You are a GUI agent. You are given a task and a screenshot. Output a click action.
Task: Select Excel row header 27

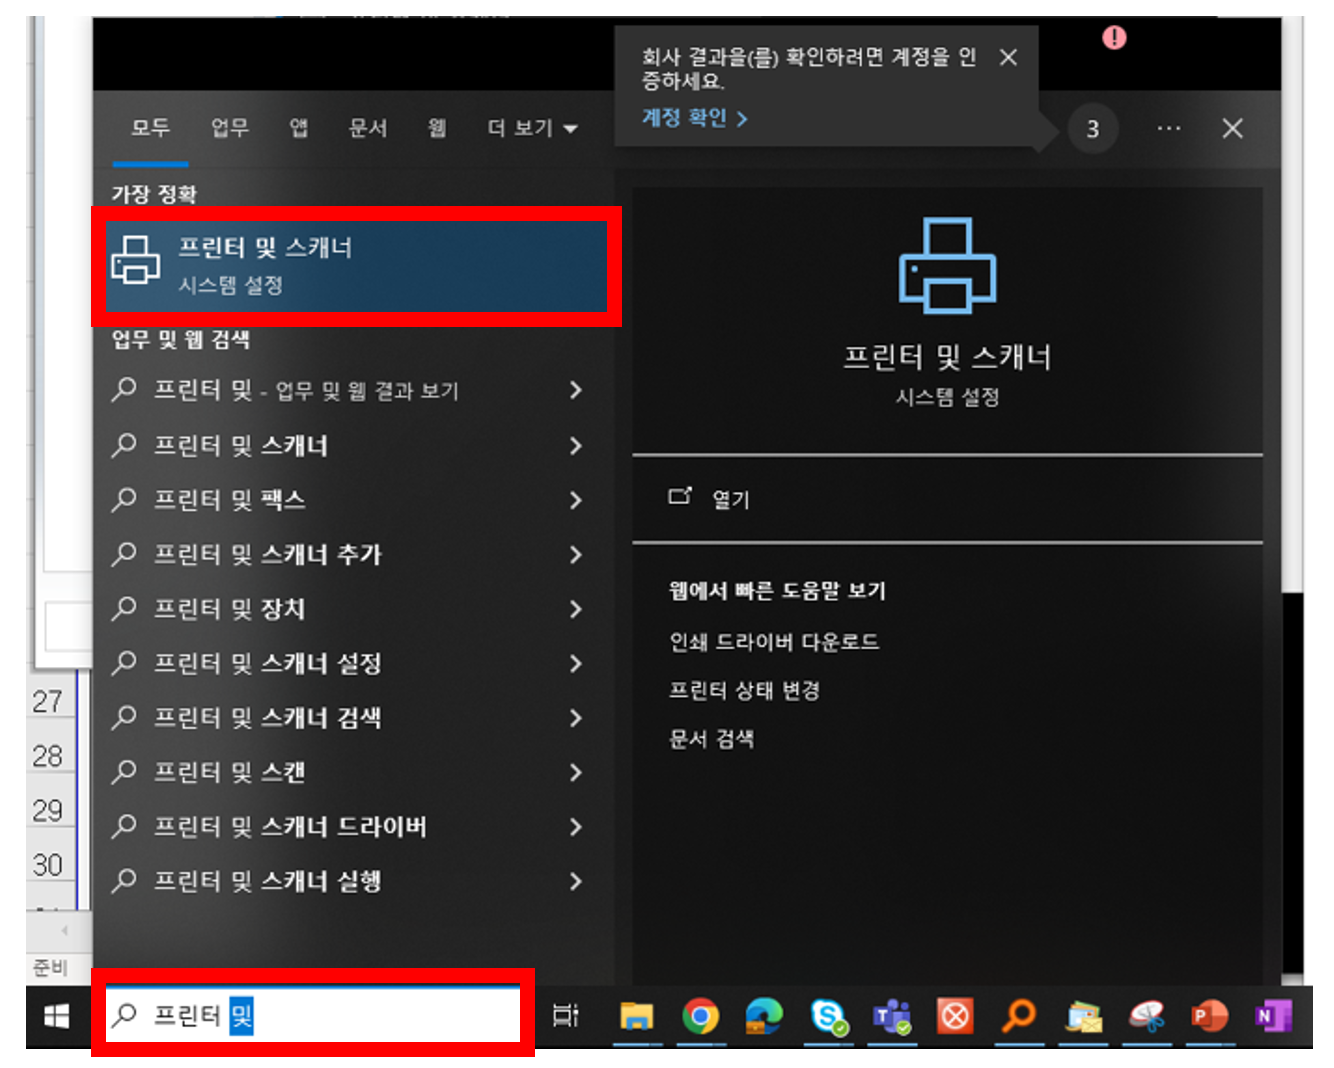50,701
